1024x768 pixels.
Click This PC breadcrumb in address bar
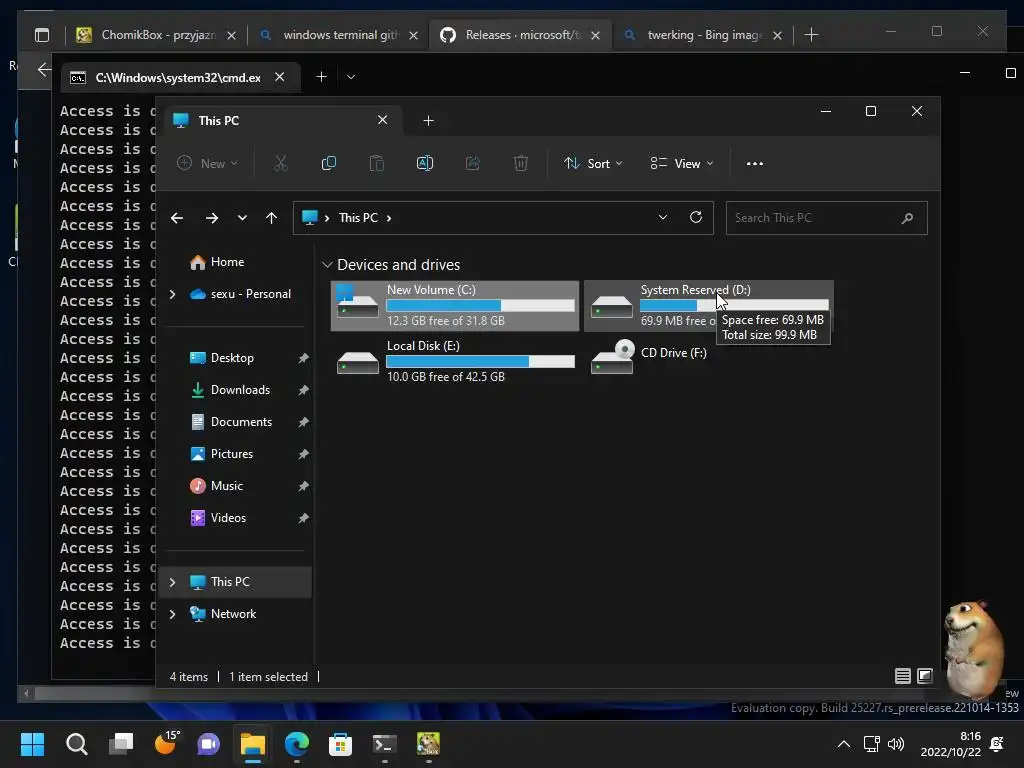(x=358, y=218)
